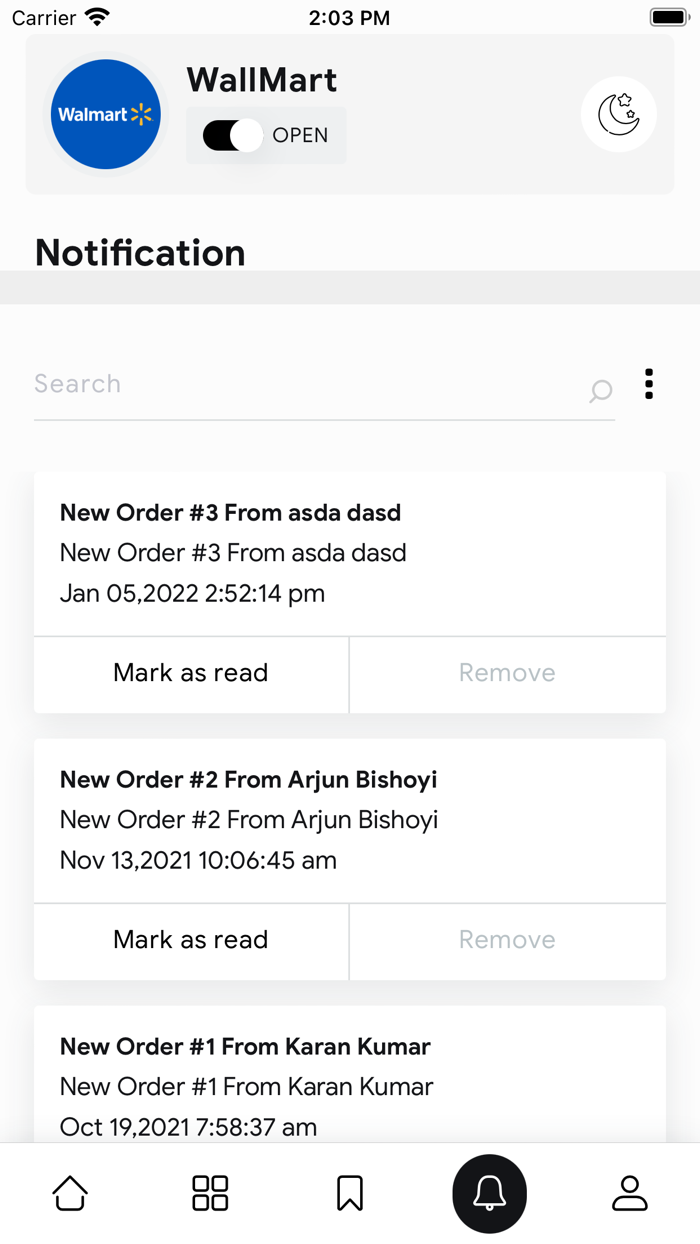The width and height of the screenshot is (700, 1244).
Task: Tap the WallMart store name
Action: point(262,80)
